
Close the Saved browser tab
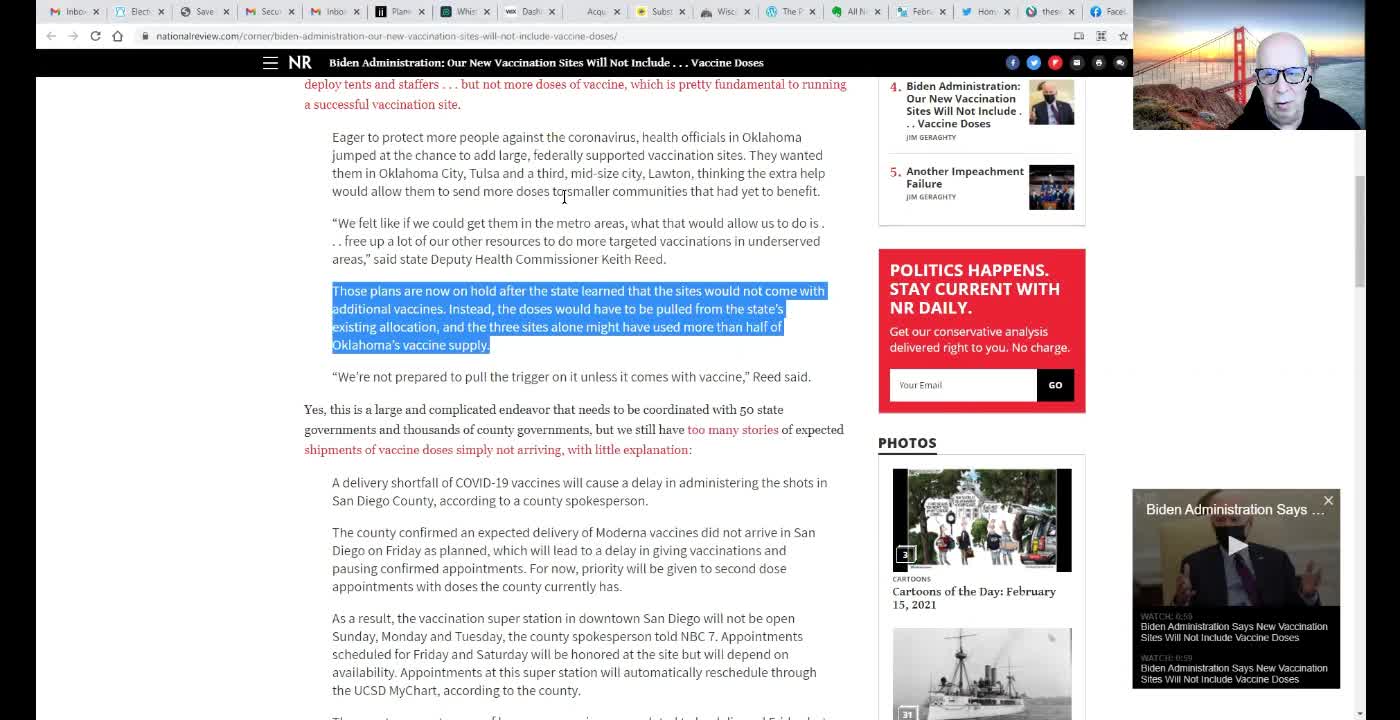226,12
